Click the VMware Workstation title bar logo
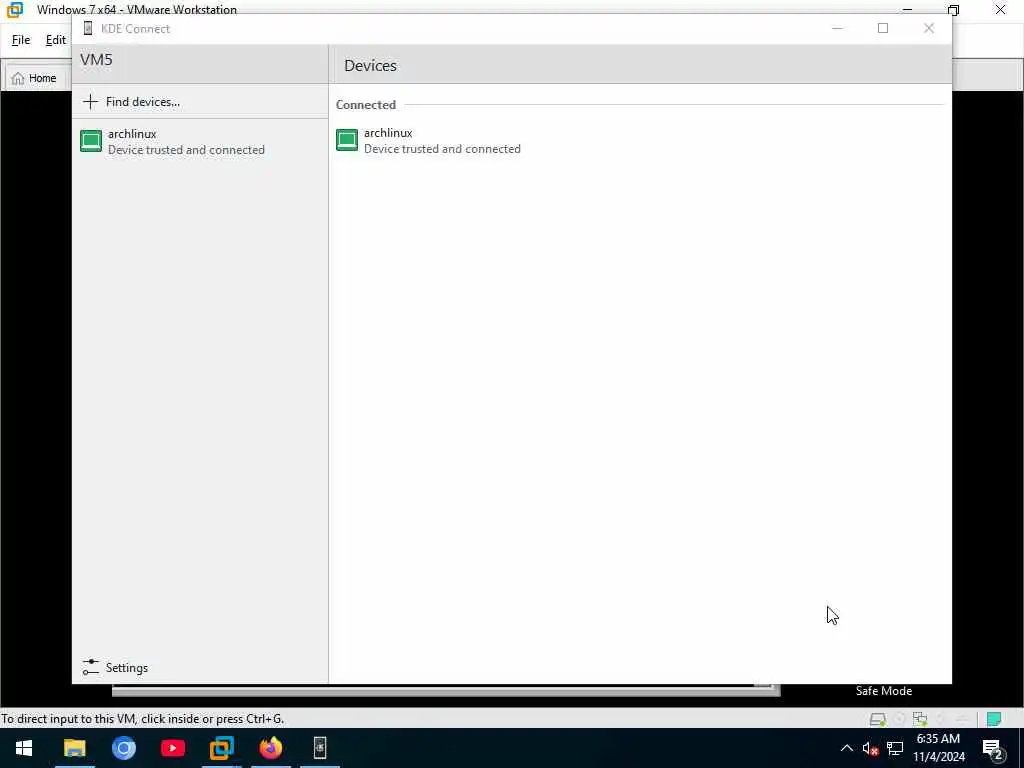 click(x=14, y=9)
